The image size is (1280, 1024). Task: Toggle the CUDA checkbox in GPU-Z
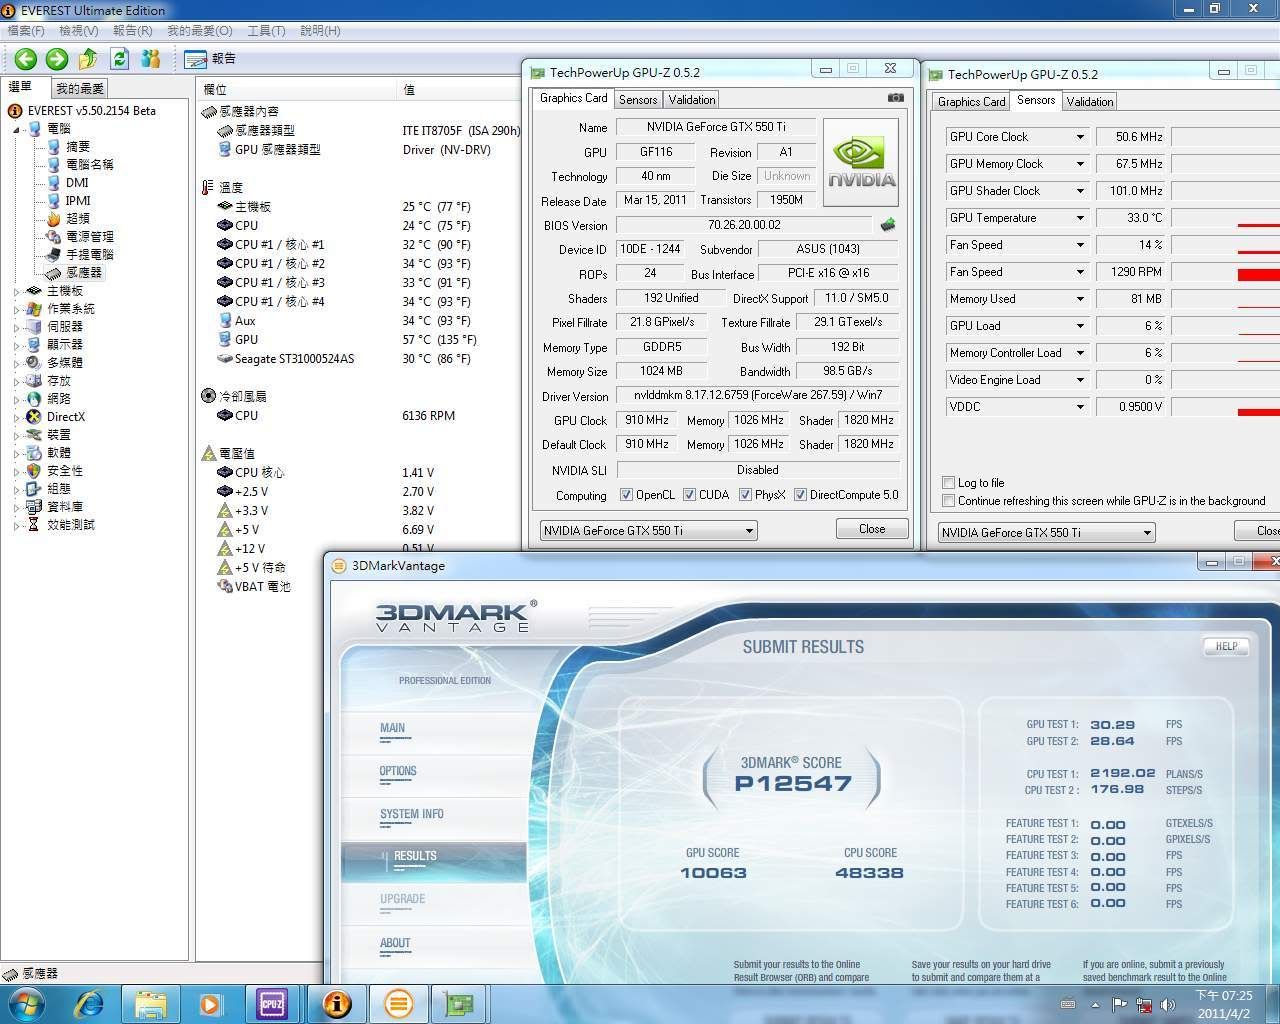coord(689,495)
